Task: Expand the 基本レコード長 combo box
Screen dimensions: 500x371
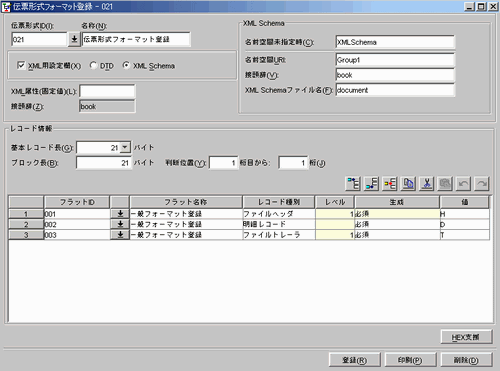Action: pyautogui.click(x=125, y=147)
